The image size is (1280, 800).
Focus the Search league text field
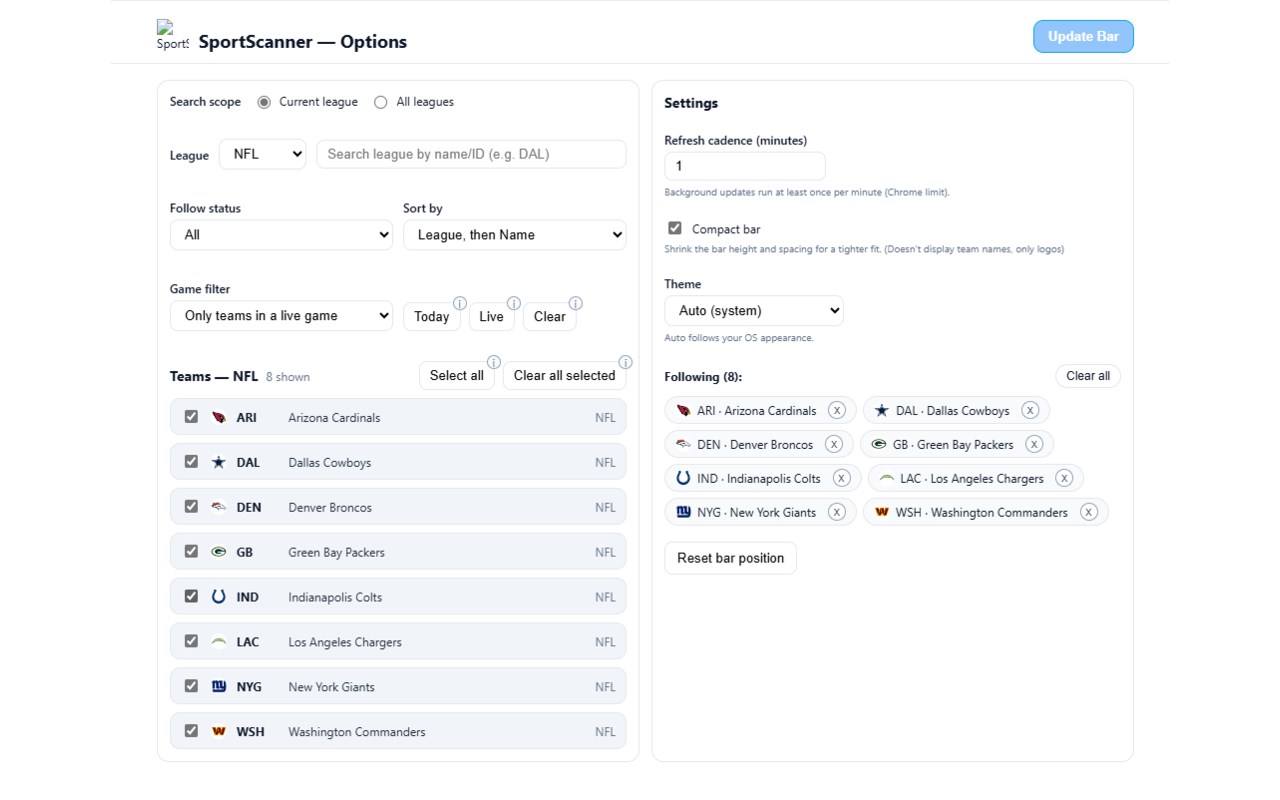(471, 154)
